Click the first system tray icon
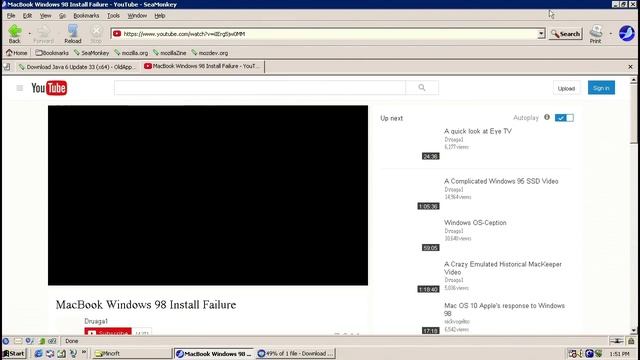The height and width of the screenshot is (360, 640). (x=573, y=353)
